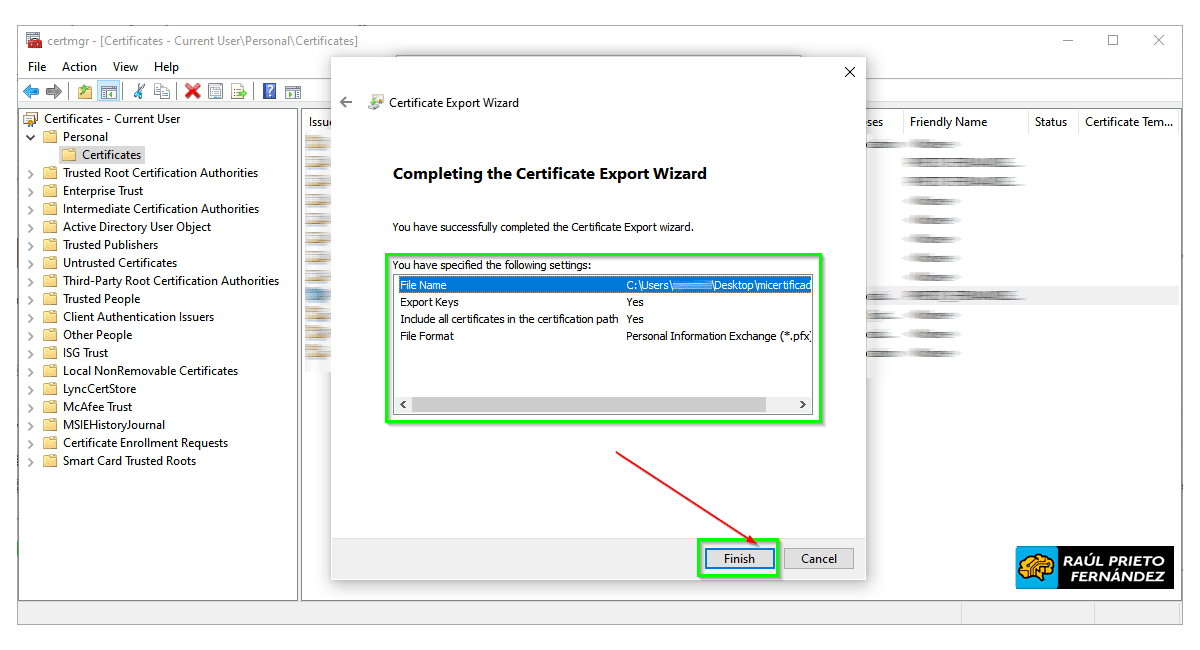This screenshot has width=1200, height=650.
Task: Click the Copy icon in toolbar
Action: click(162, 92)
